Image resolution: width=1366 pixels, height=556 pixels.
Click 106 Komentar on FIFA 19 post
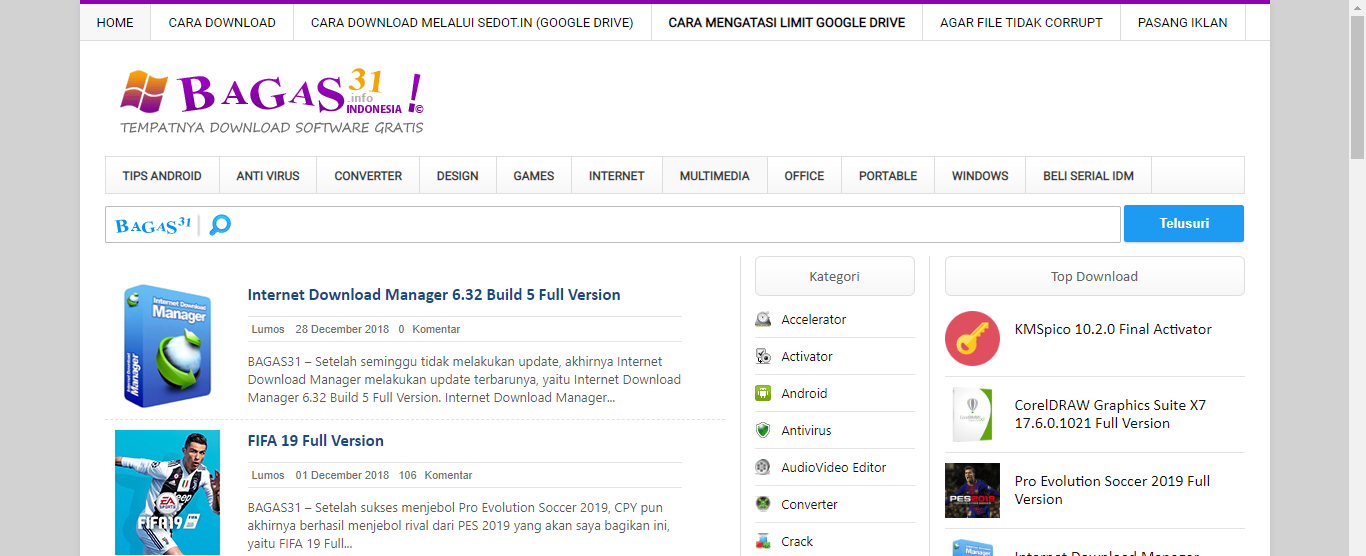(x=435, y=475)
